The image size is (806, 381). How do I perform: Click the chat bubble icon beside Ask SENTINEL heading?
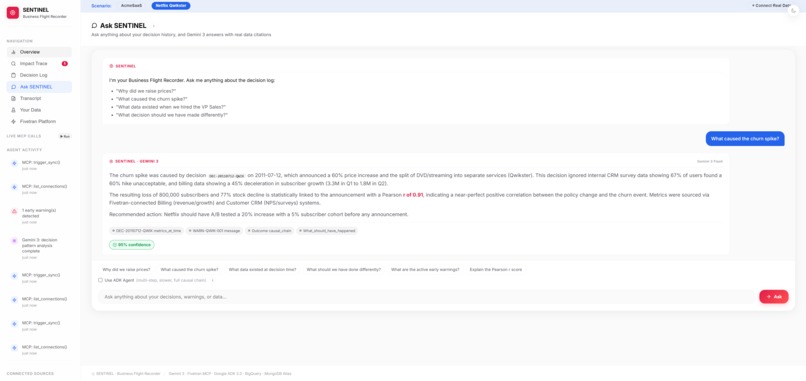[x=94, y=25]
